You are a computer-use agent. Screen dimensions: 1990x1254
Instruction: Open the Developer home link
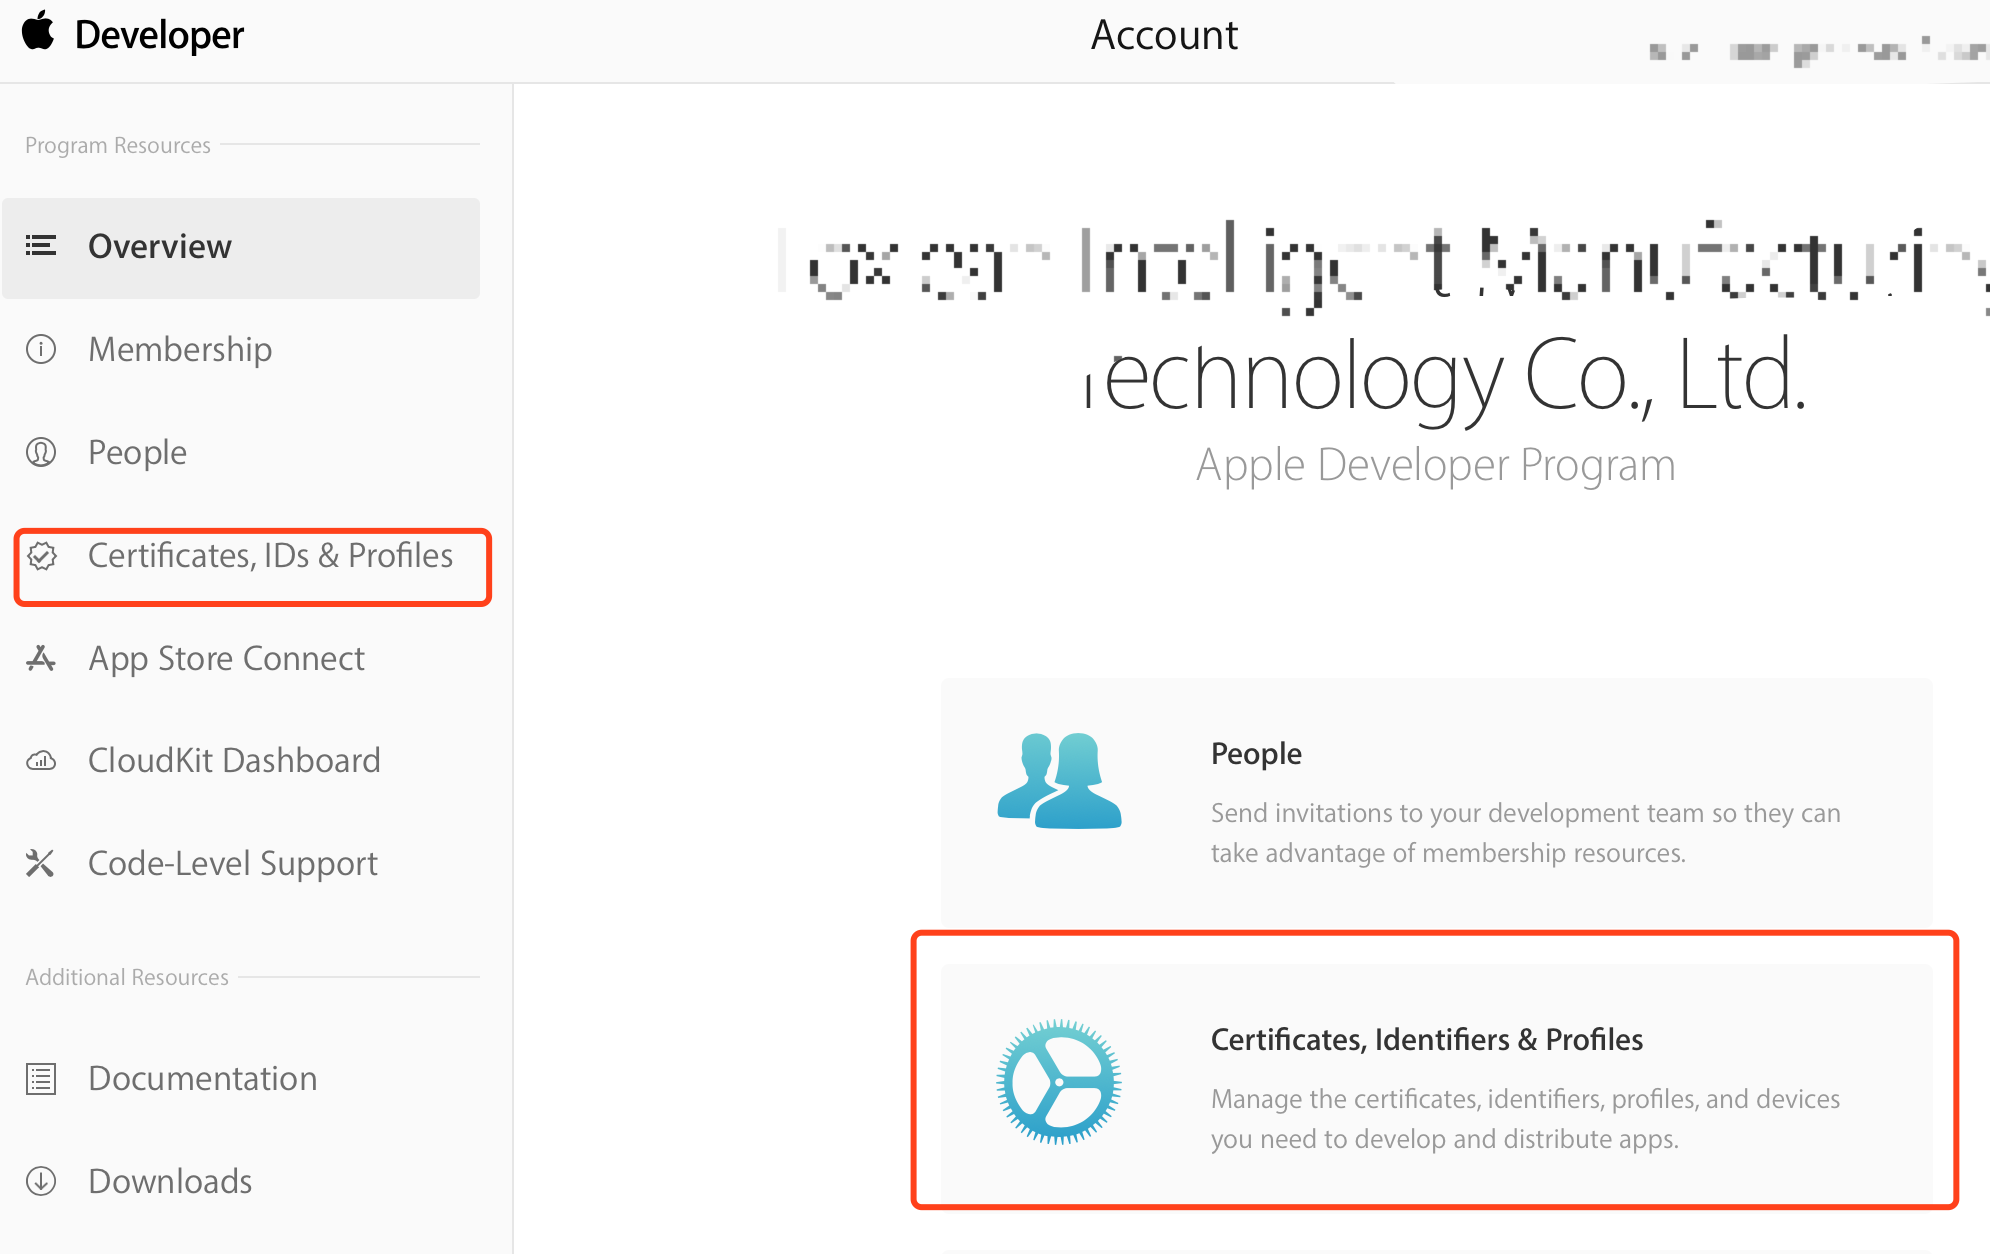(159, 35)
